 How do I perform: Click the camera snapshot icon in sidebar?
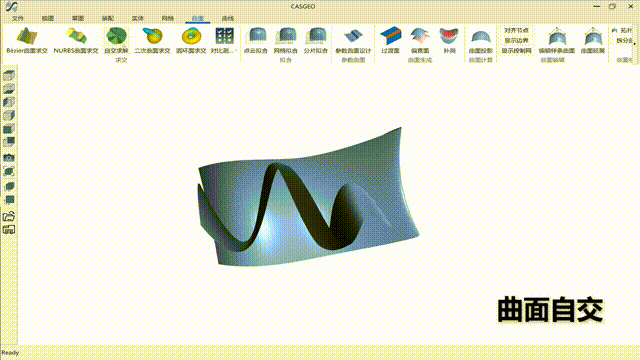point(9,158)
